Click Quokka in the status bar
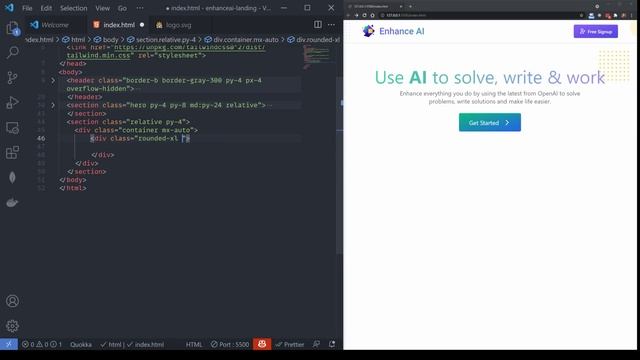640x360 pixels. (81, 344)
